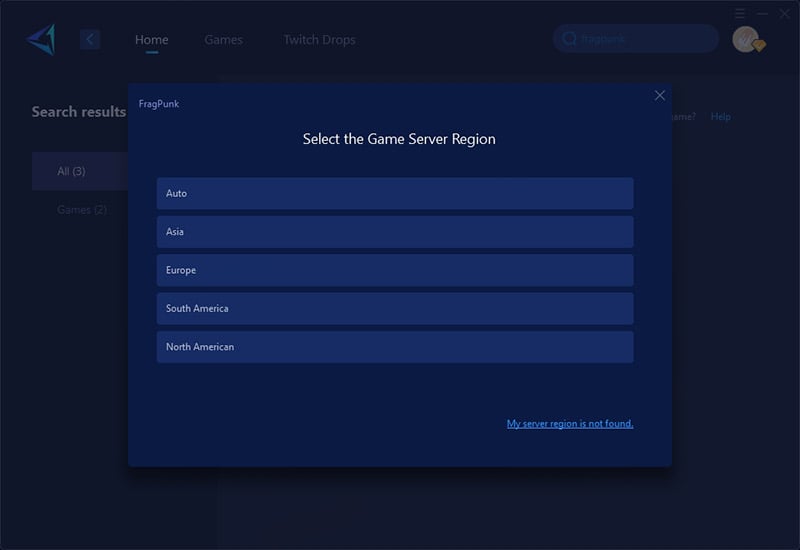Select the Auto server region

[x=395, y=193]
